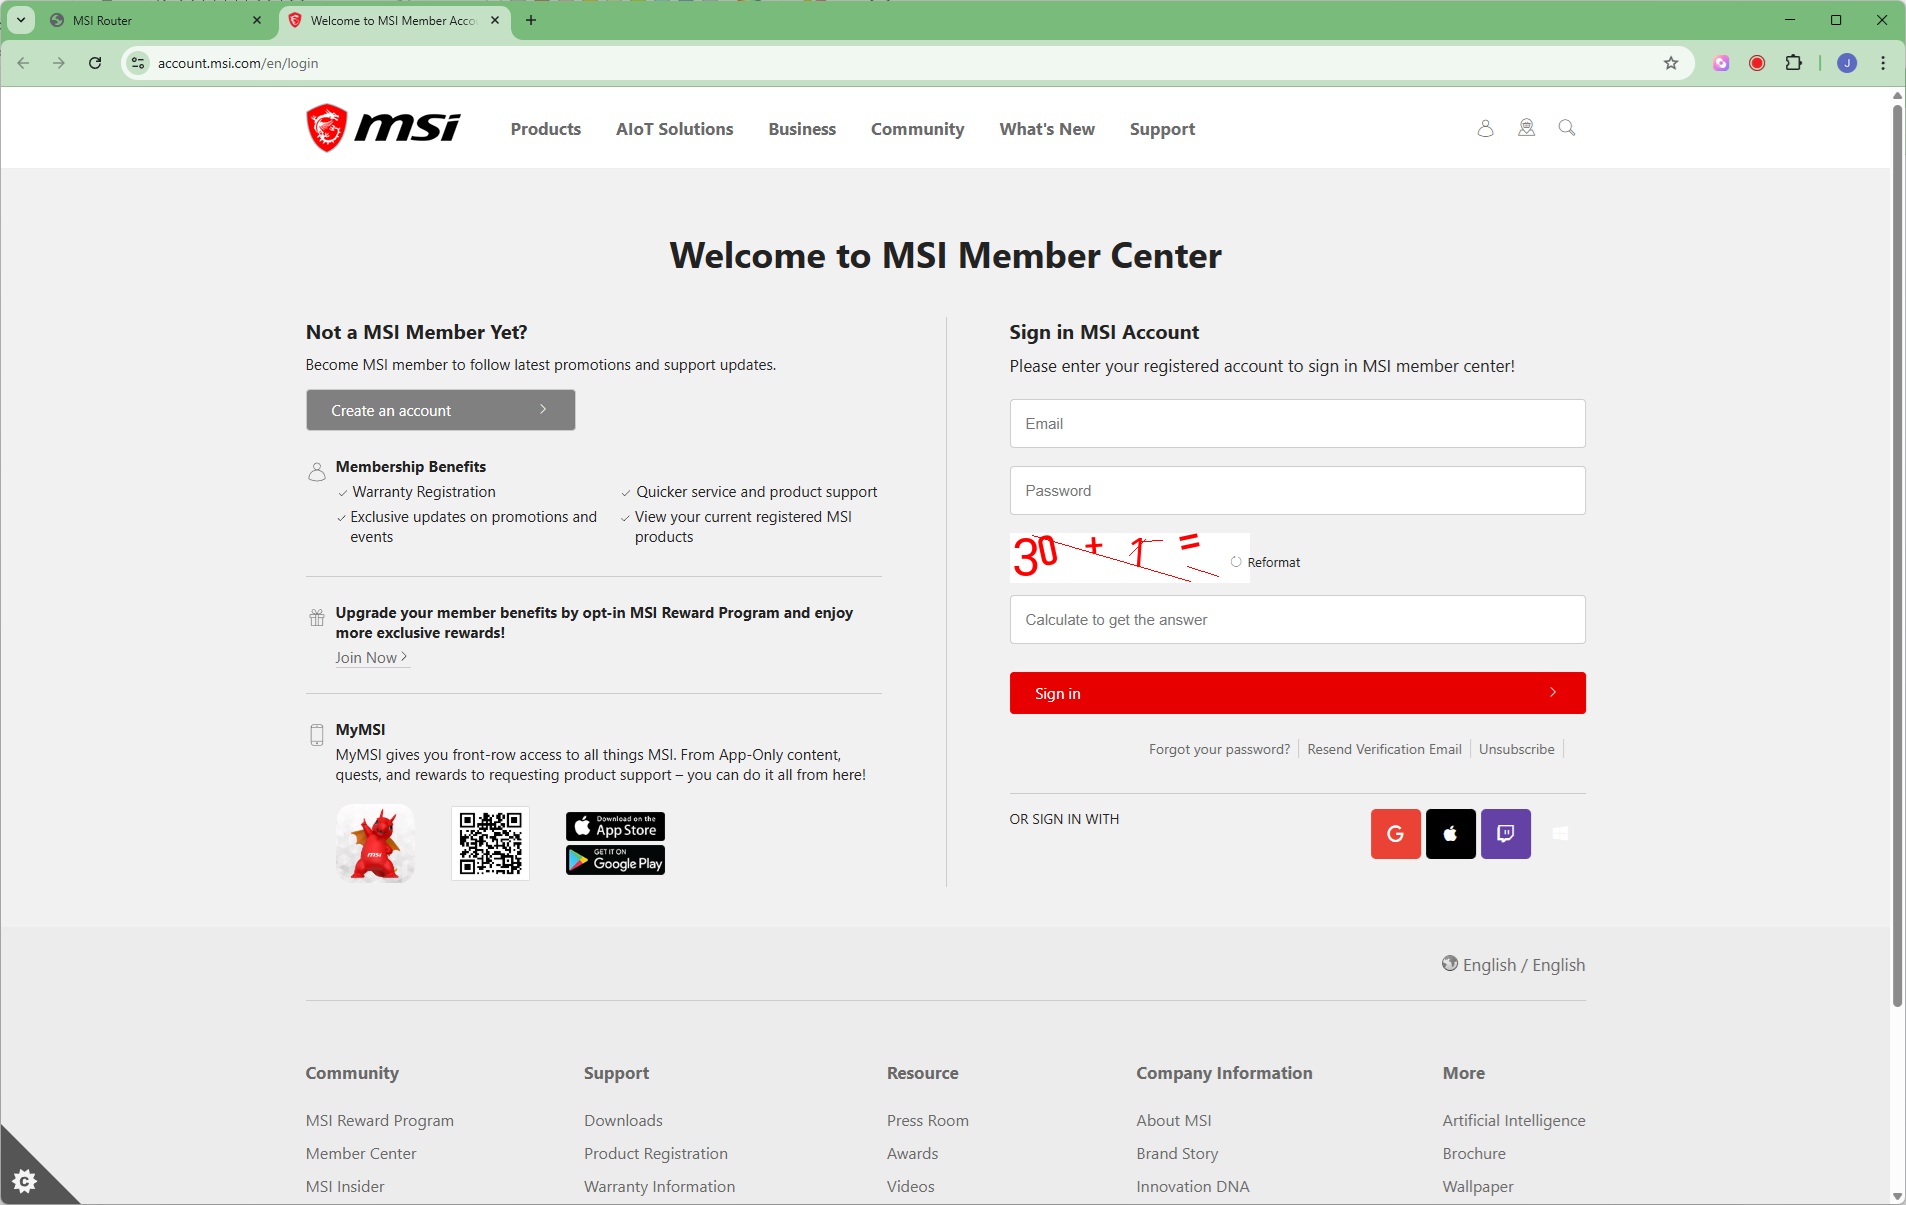Reload the page
The height and width of the screenshot is (1205, 1906).
95,63
